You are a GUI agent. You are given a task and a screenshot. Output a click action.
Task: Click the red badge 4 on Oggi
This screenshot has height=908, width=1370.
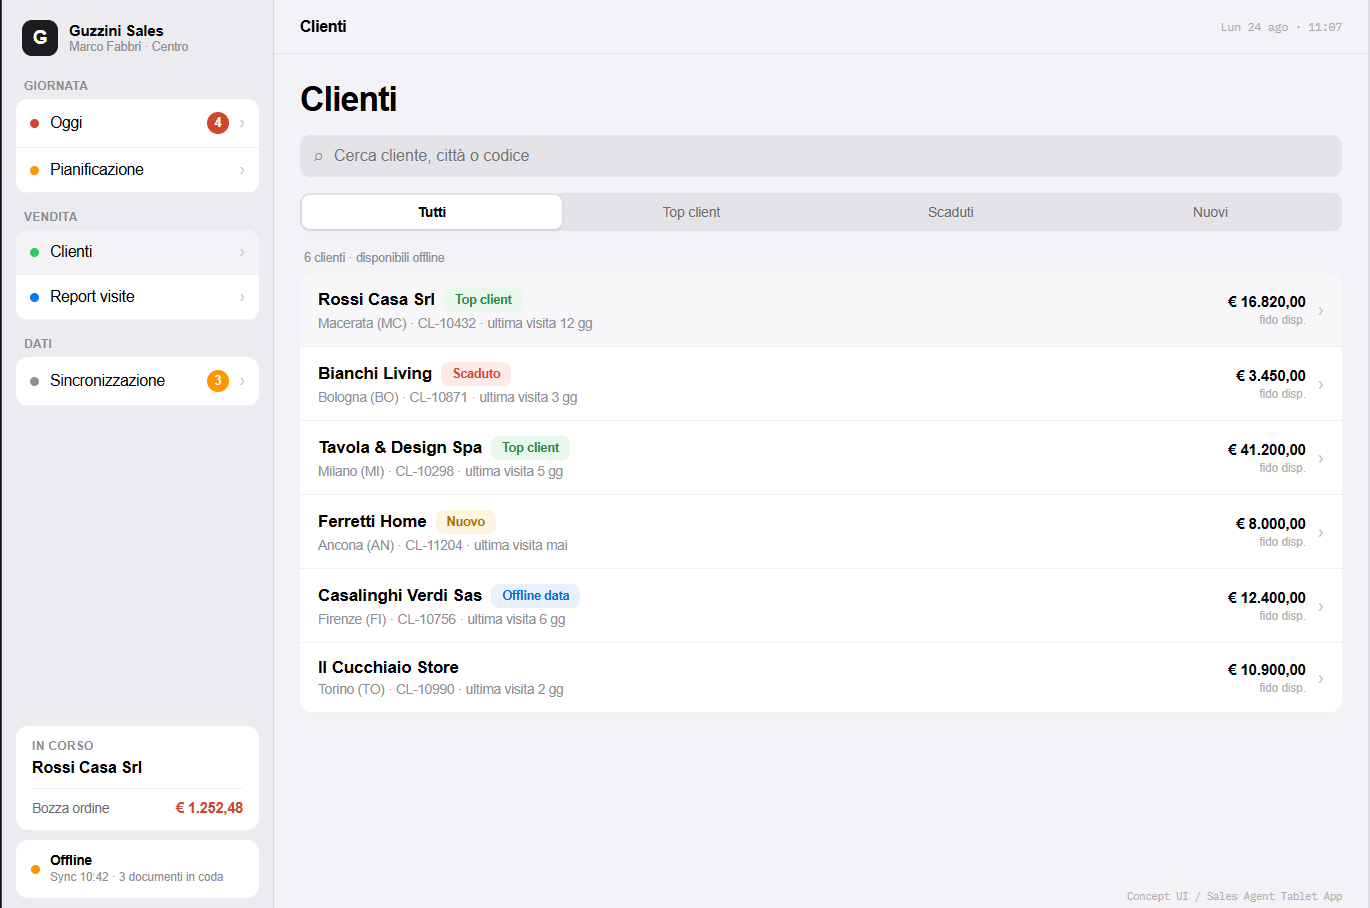pos(218,123)
